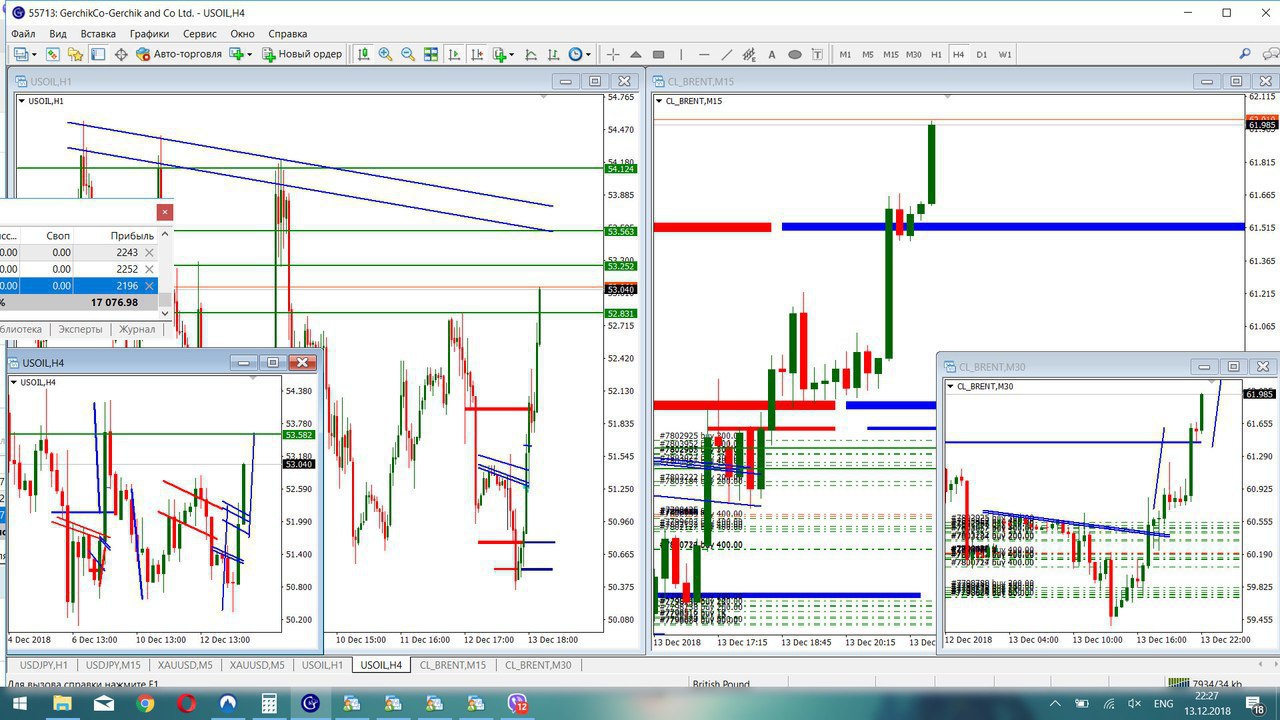Zoom in the chart with magnifier plus
1280x720 pixels.
coord(385,54)
